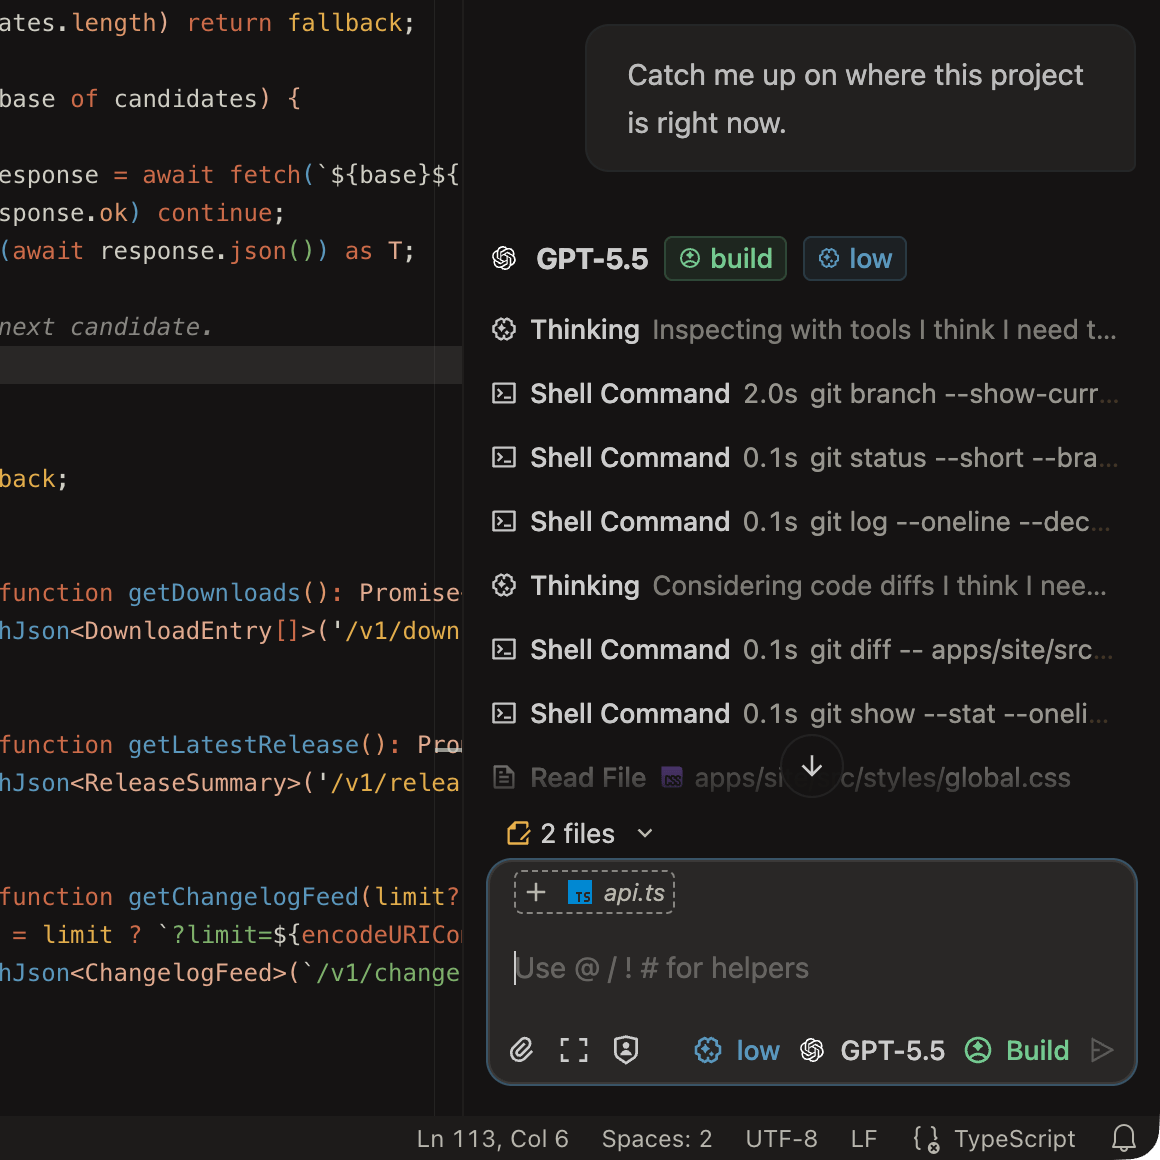Open the GPT-5.5 model selector in input bar
This screenshot has height=1160, width=1160.
[872, 1050]
